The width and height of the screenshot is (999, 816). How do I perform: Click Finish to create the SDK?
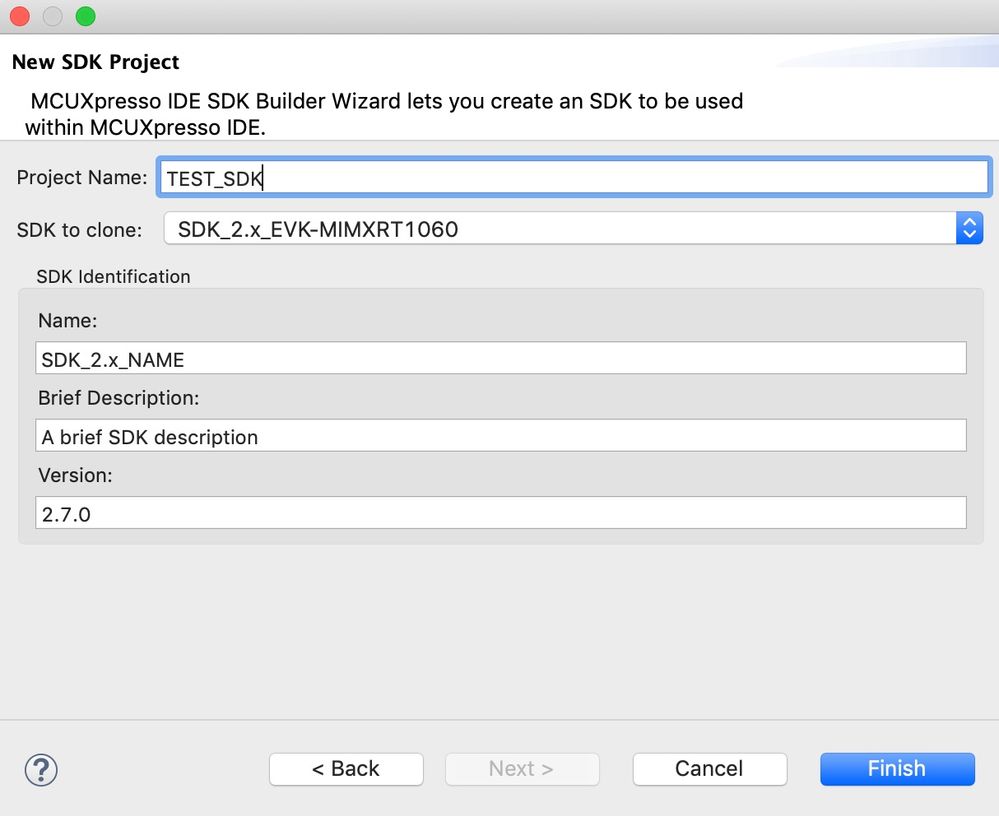point(896,769)
